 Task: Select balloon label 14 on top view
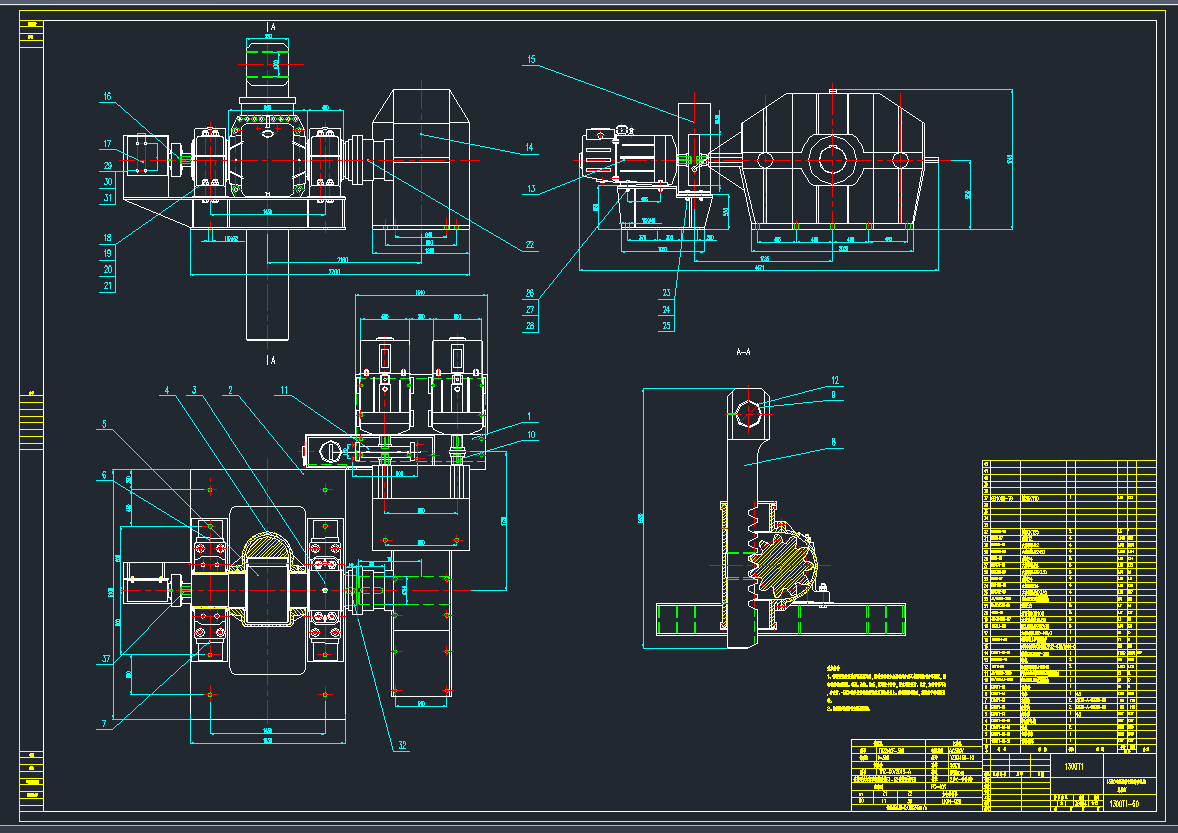pyautogui.click(x=529, y=149)
